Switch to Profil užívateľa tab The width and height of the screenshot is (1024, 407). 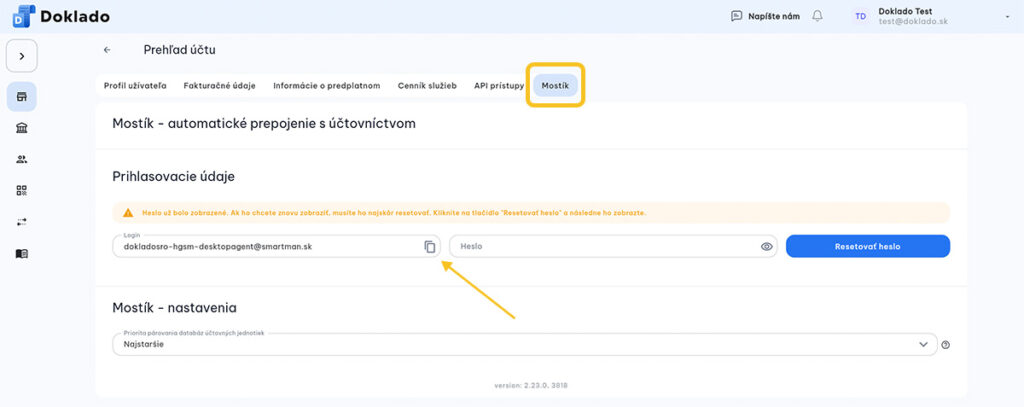pyautogui.click(x=135, y=86)
